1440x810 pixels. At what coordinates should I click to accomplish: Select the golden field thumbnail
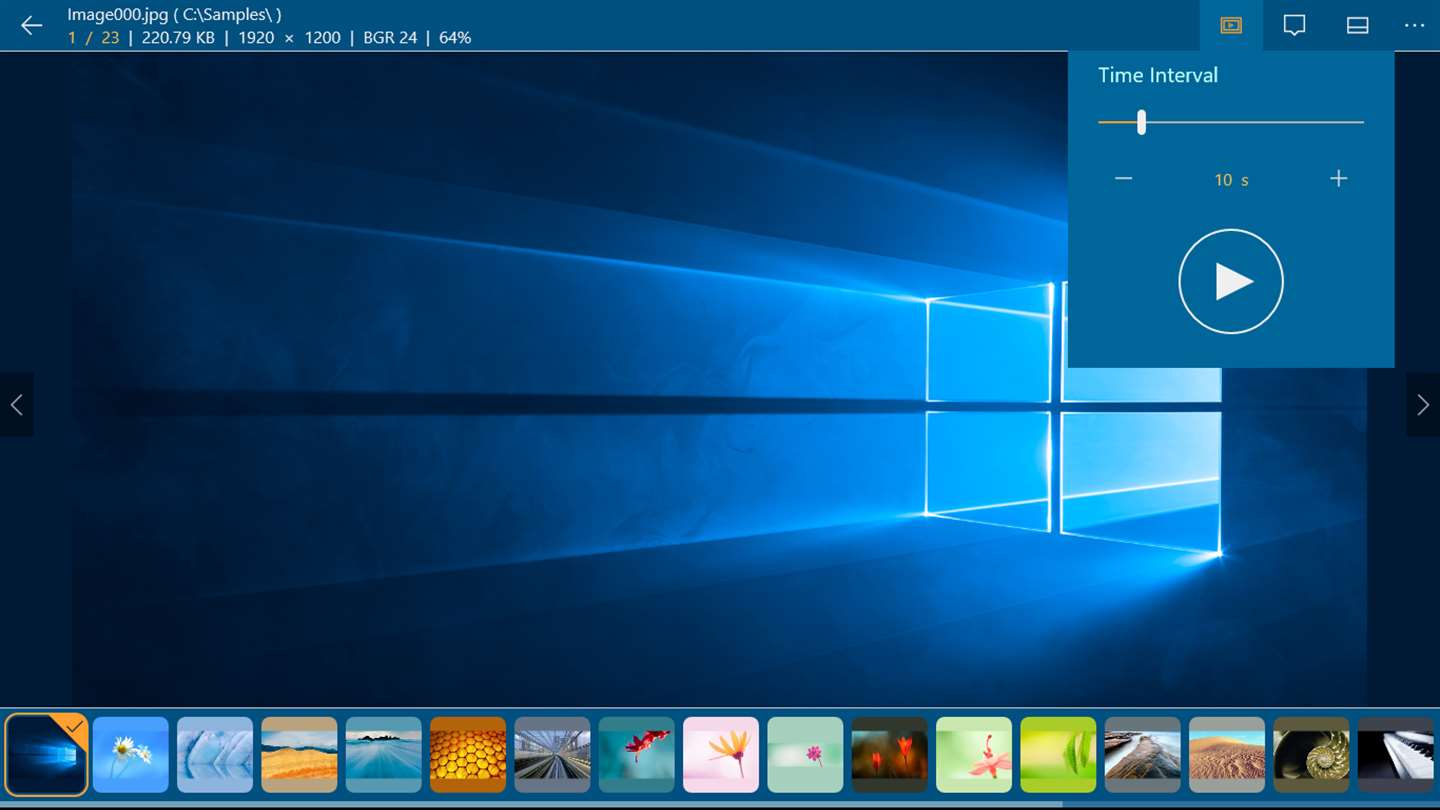pos(299,754)
